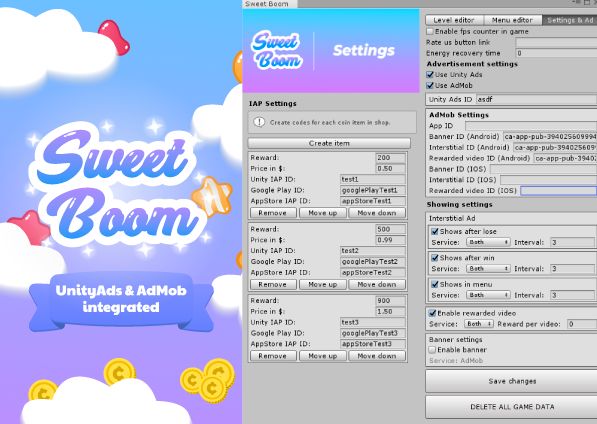Click DELETE ALL GAME DATA button

click(511, 407)
